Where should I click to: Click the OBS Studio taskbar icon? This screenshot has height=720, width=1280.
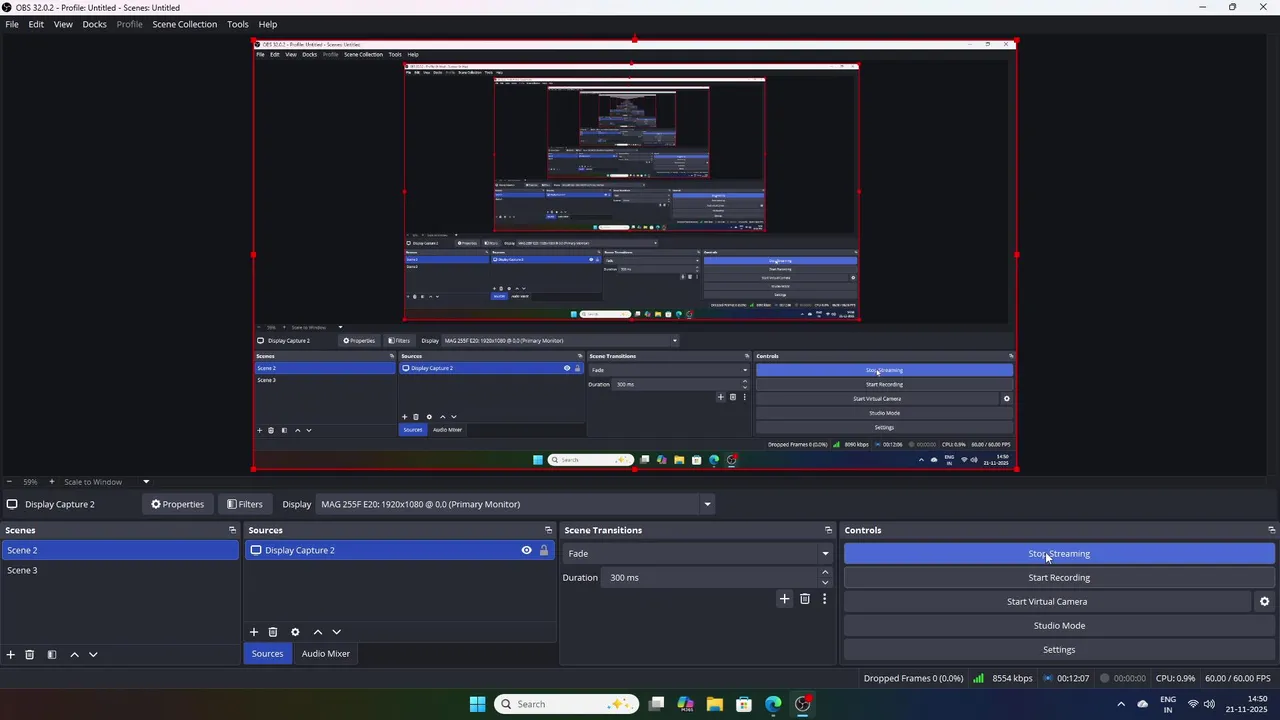click(x=802, y=704)
